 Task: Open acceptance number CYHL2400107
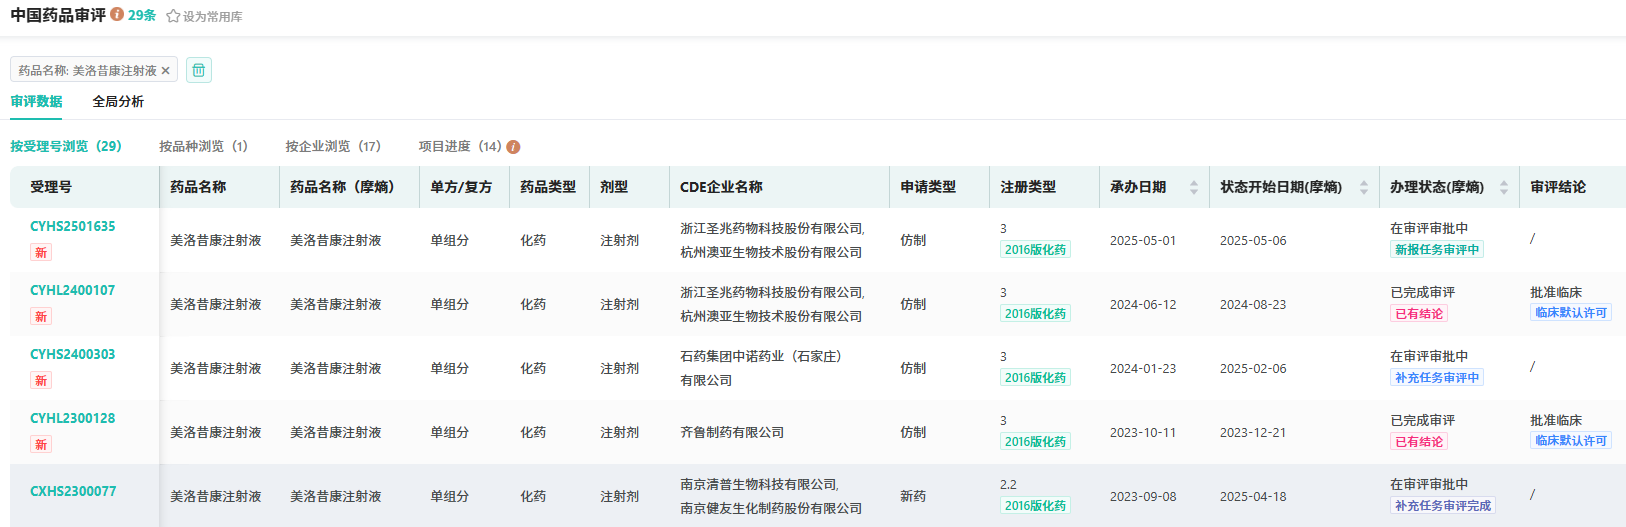(x=72, y=290)
